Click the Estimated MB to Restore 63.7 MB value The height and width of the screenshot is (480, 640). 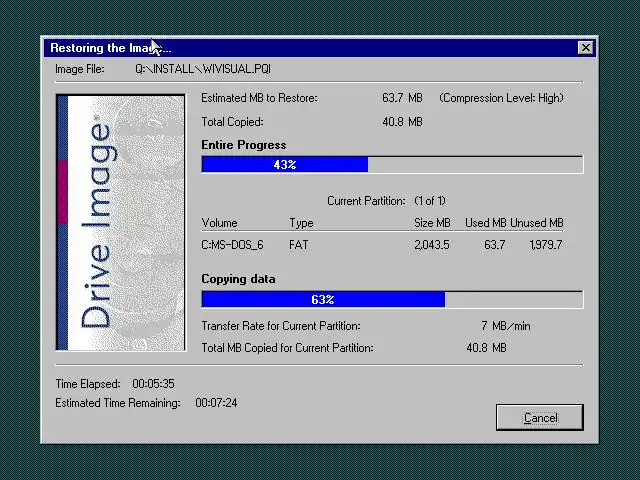tap(402, 98)
